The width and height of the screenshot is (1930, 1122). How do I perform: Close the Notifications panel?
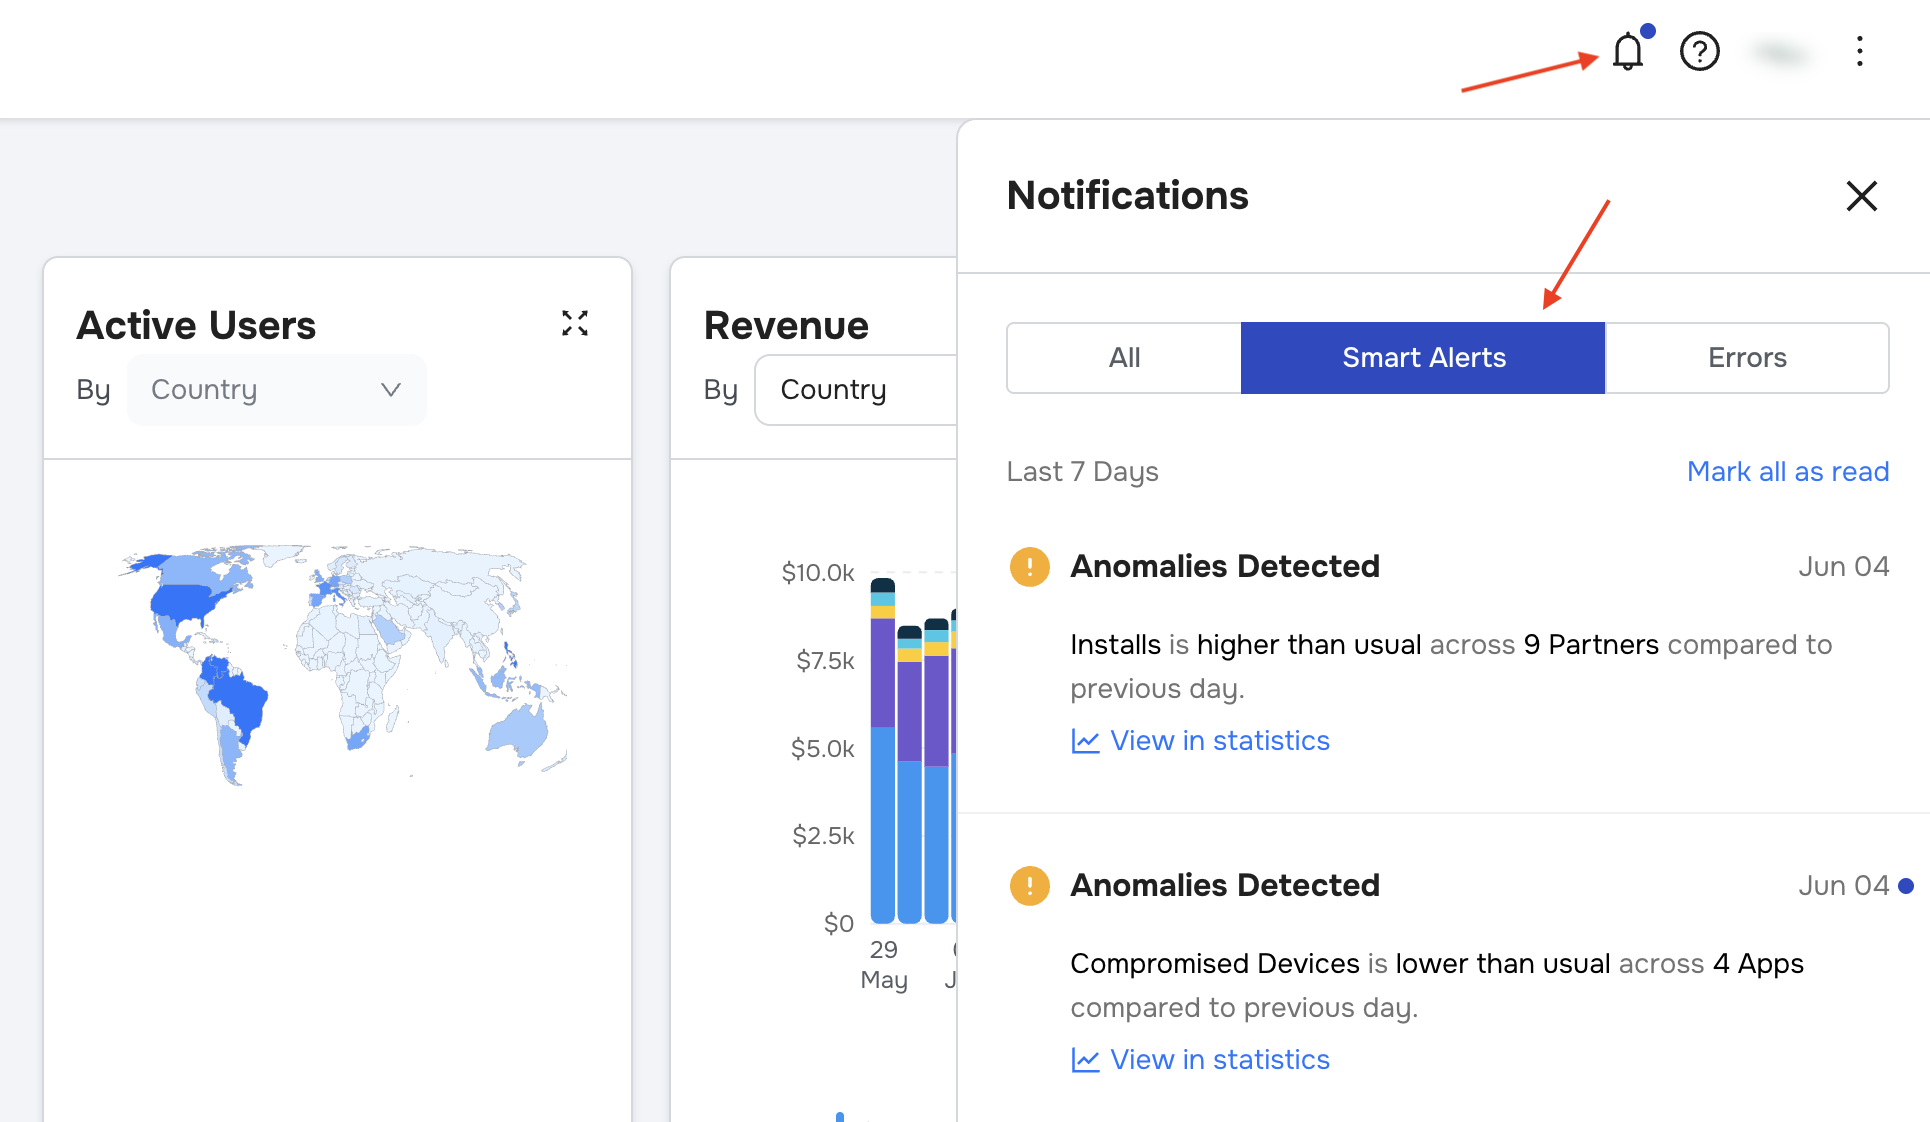(1861, 196)
